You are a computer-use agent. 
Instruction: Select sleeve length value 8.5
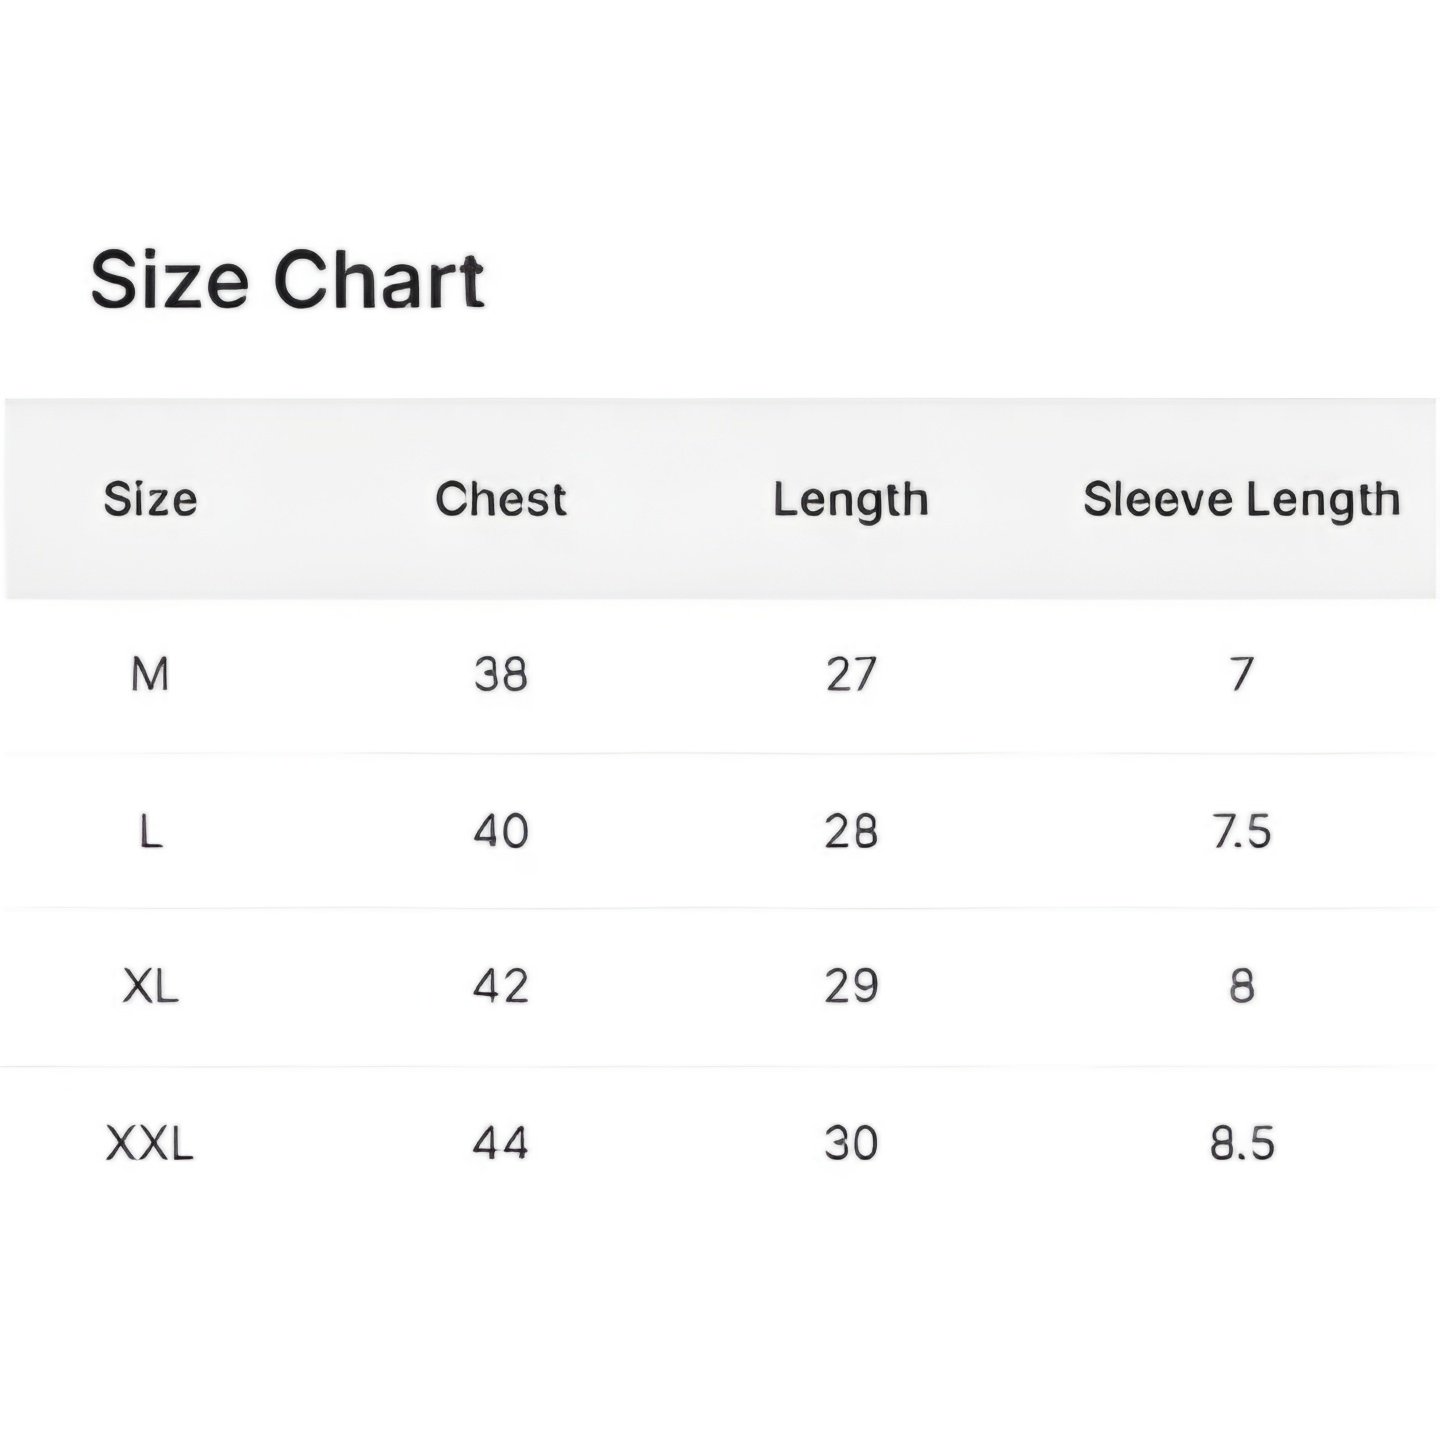[1241, 1143]
